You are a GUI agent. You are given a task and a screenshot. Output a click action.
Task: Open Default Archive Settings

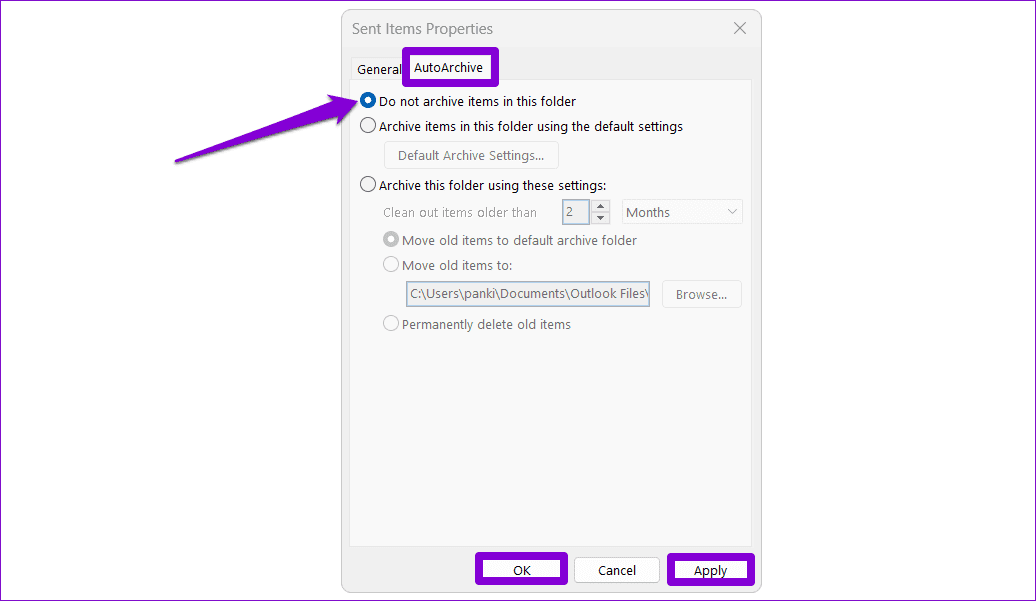point(470,155)
